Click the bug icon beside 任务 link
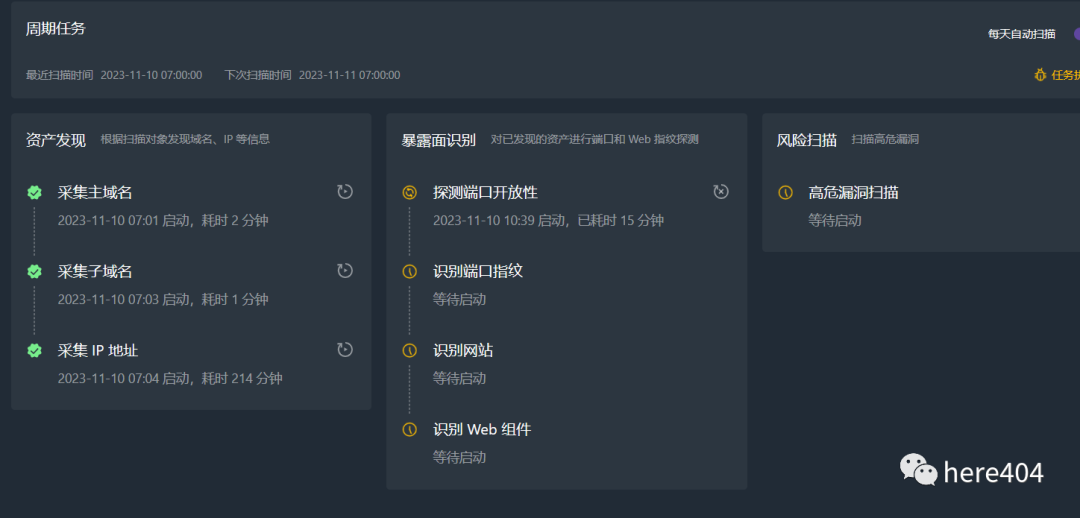Image resolution: width=1080 pixels, height=518 pixels. point(1040,75)
